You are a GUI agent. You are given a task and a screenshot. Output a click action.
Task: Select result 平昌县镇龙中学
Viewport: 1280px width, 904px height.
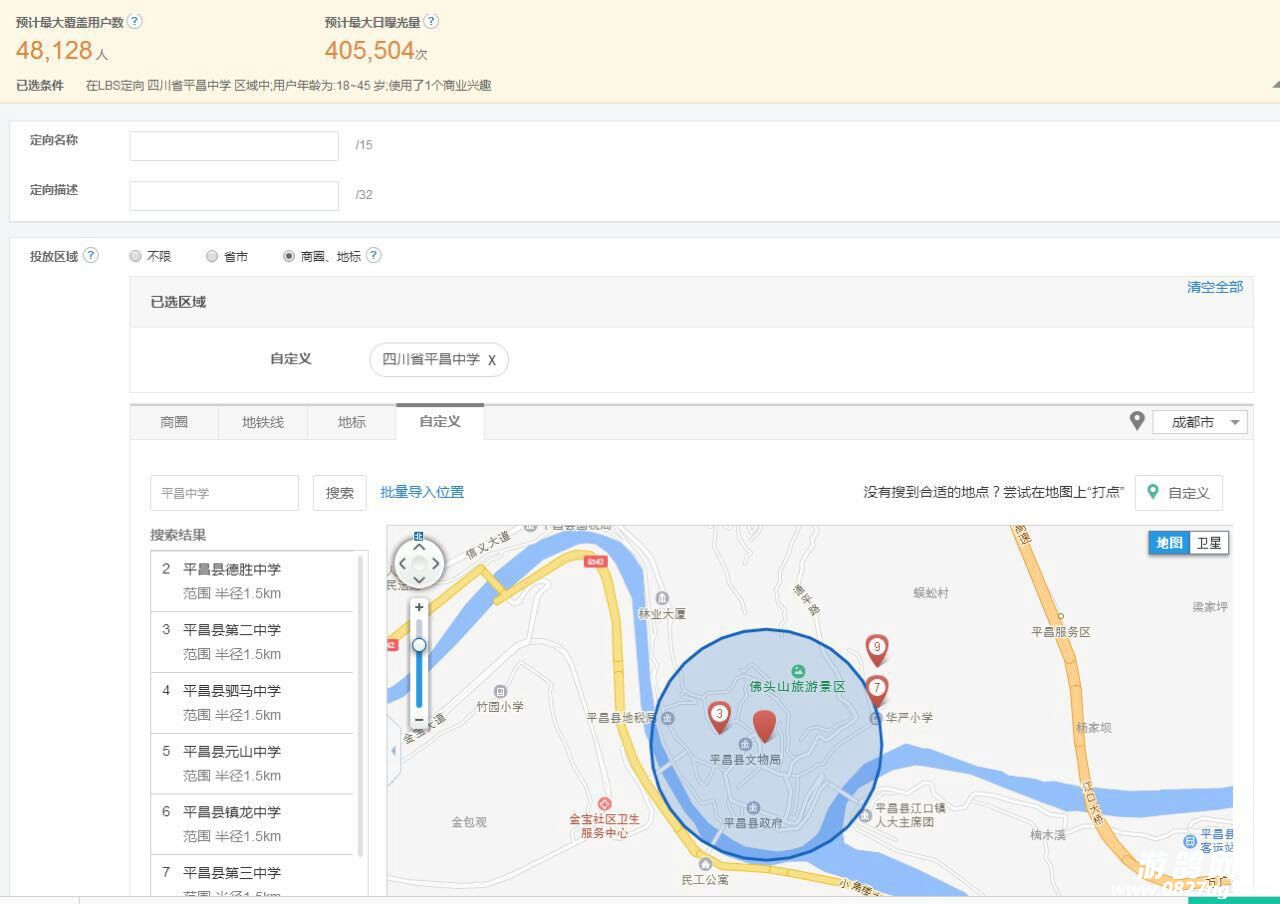point(252,824)
